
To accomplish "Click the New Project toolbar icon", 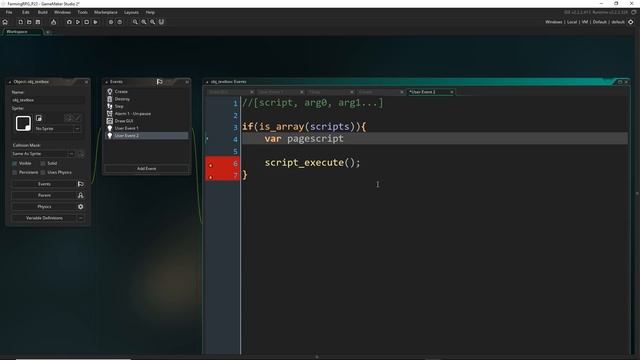I will click(20, 22).
